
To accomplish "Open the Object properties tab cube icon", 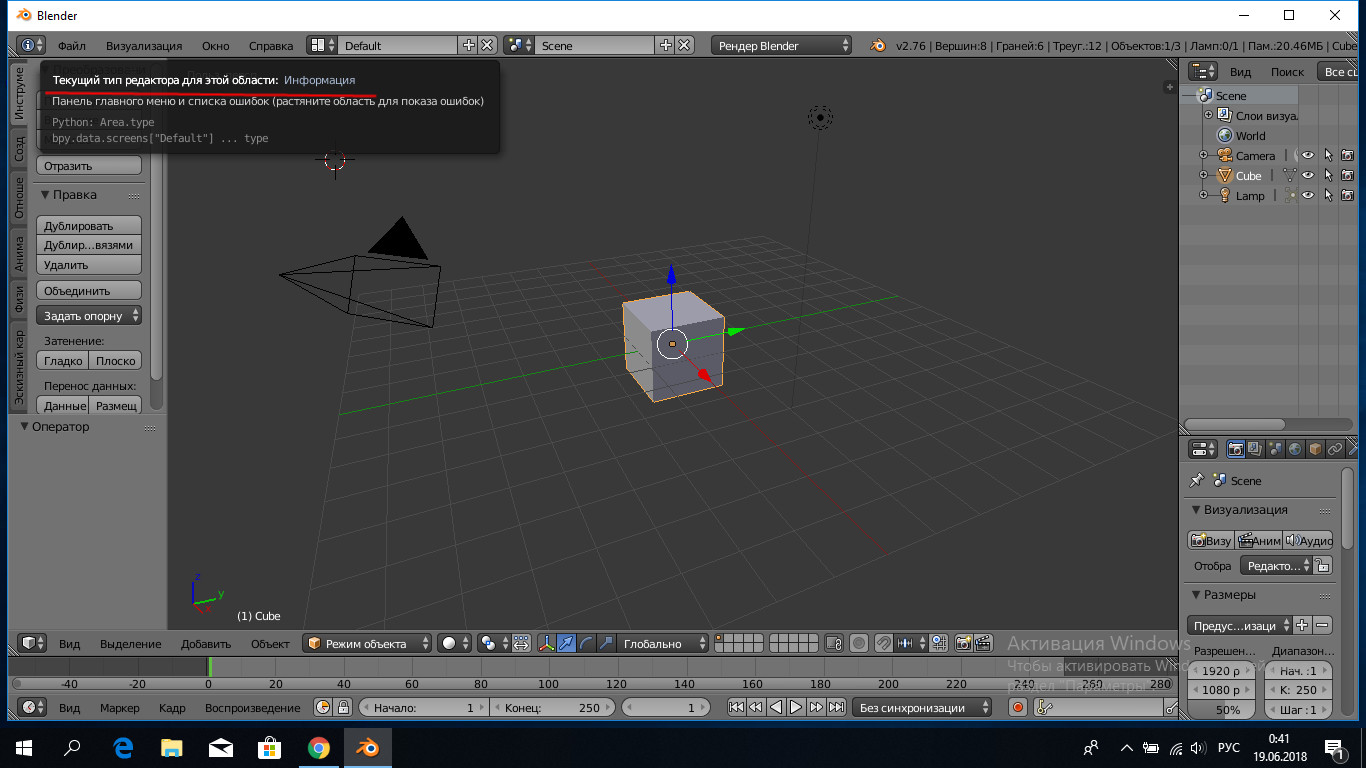I will coord(1315,449).
